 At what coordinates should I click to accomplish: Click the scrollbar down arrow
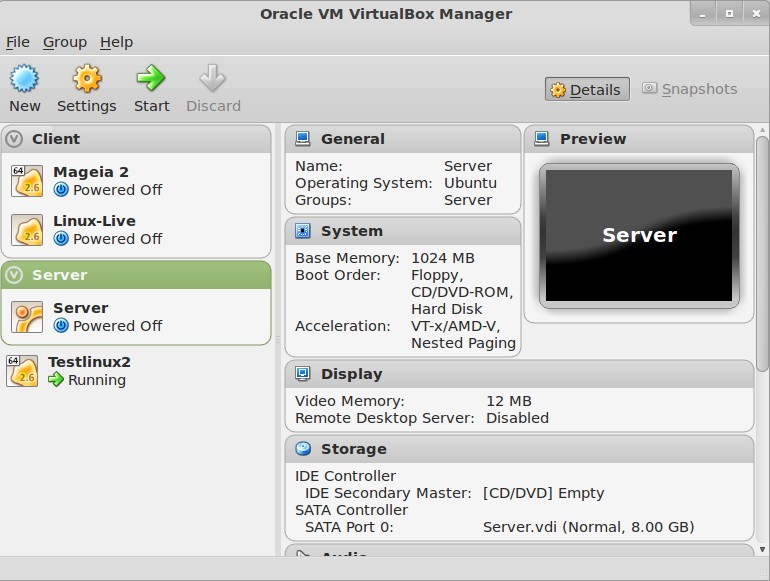(x=762, y=550)
